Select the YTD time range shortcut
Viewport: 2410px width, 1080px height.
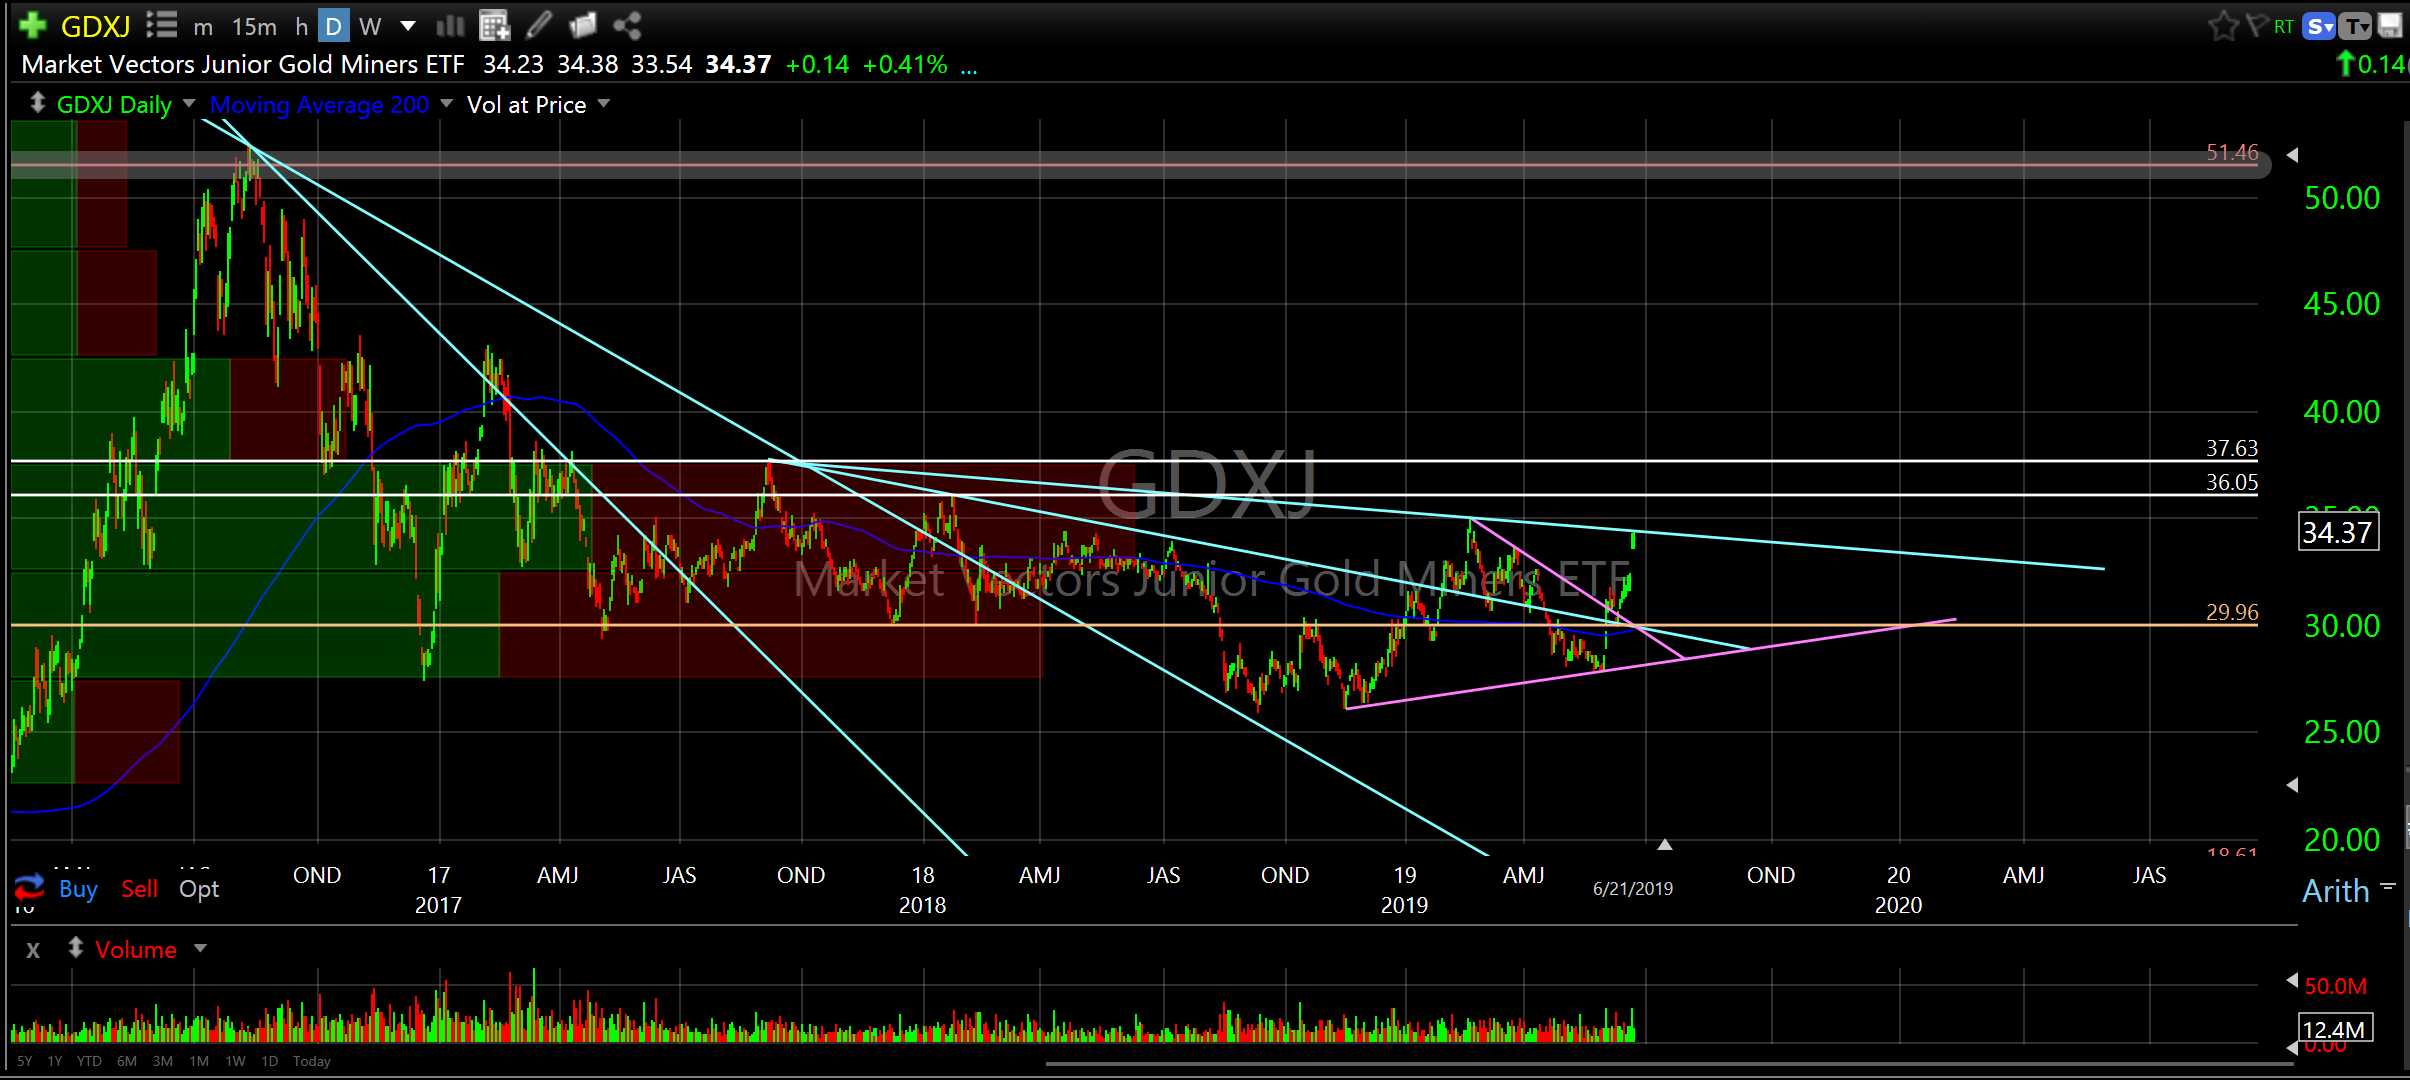[89, 1061]
